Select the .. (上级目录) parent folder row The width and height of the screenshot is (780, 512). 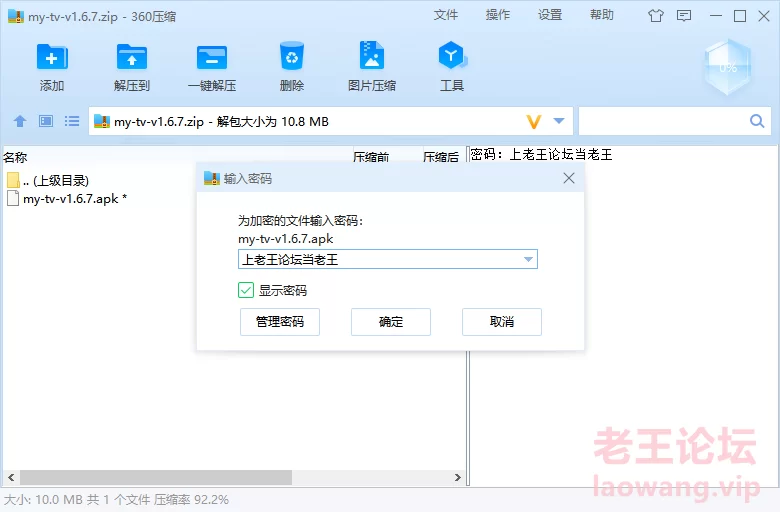pyautogui.click(x=48, y=180)
